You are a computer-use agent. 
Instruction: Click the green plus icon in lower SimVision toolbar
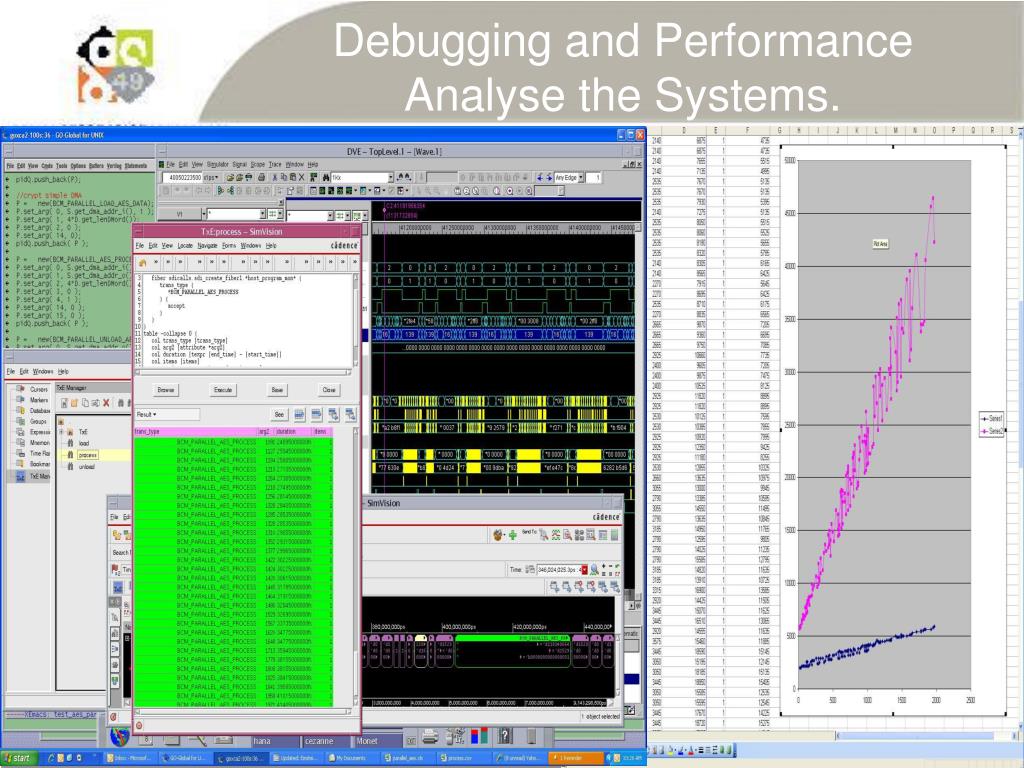coord(513,536)
